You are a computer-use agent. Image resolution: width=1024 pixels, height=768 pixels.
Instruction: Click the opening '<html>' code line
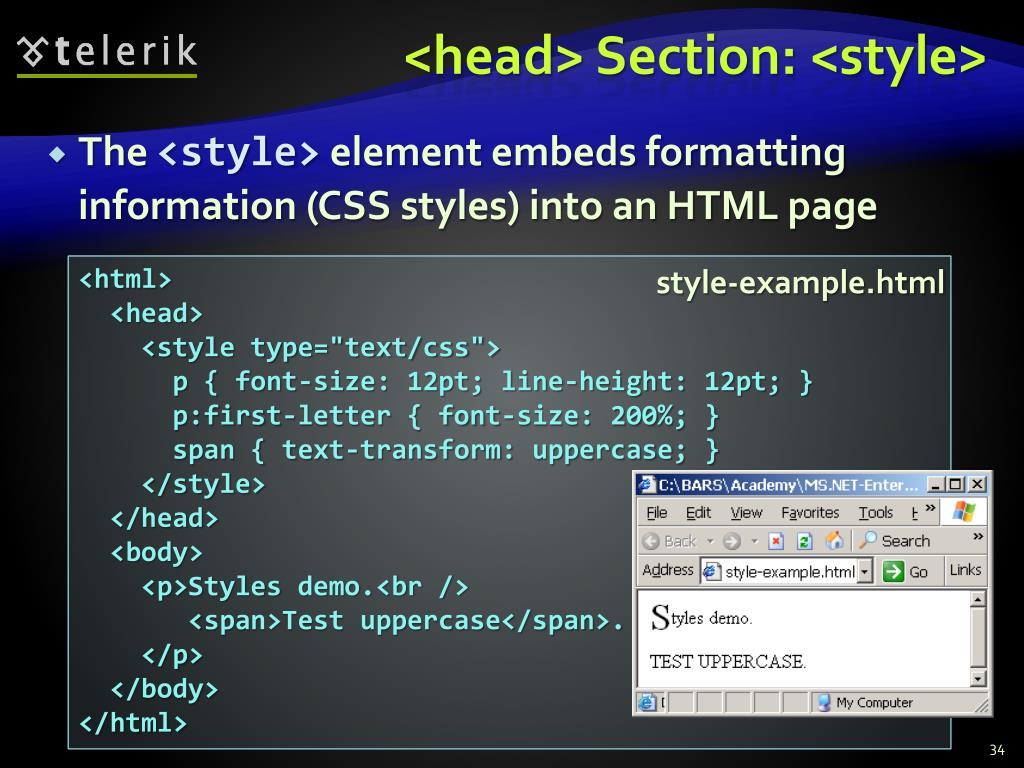125,280
